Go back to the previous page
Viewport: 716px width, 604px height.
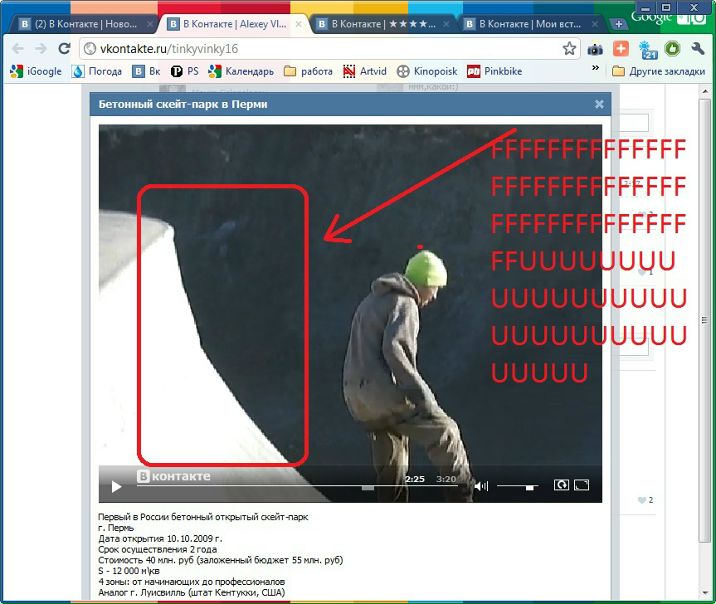[17, 48]
